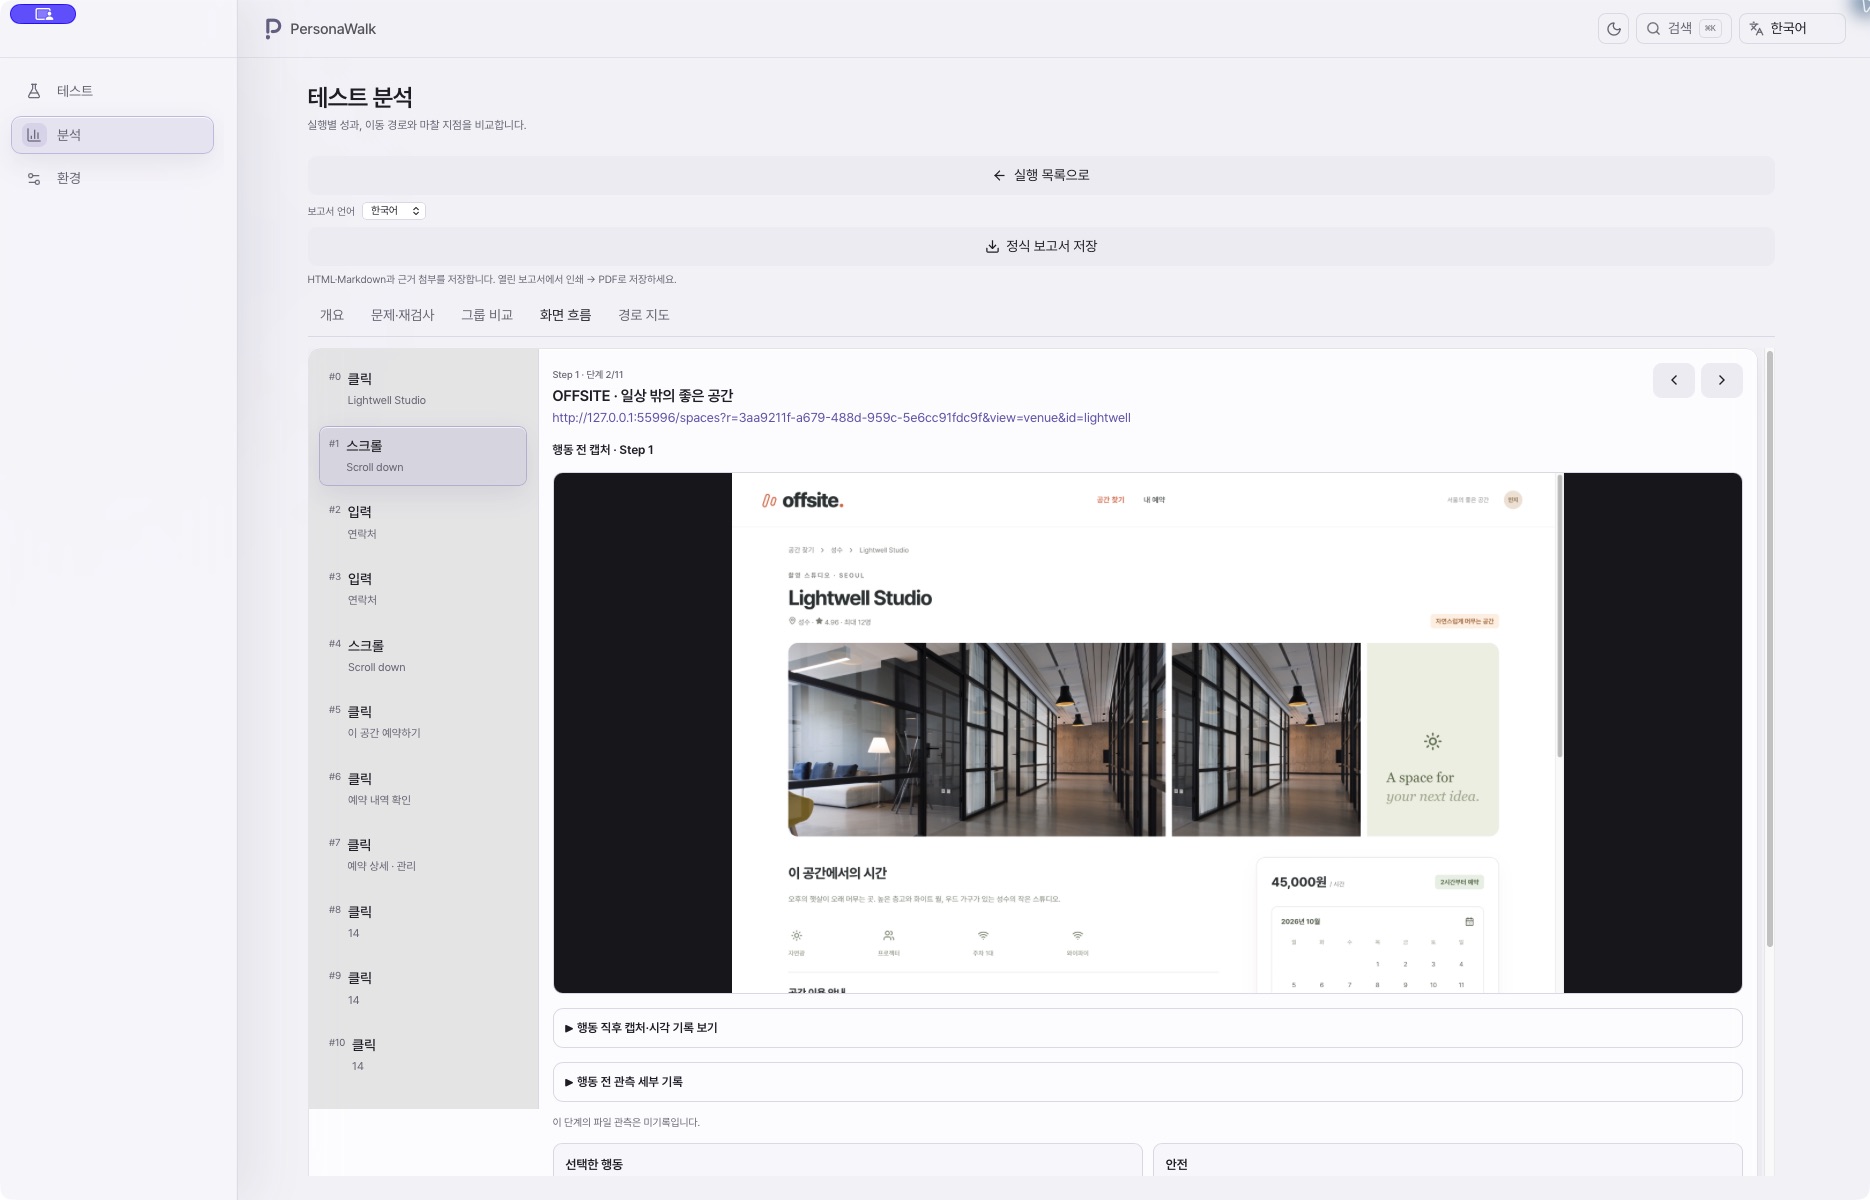Select step #5 클릭 이 공간 예약하기

[x=423, y=722]
